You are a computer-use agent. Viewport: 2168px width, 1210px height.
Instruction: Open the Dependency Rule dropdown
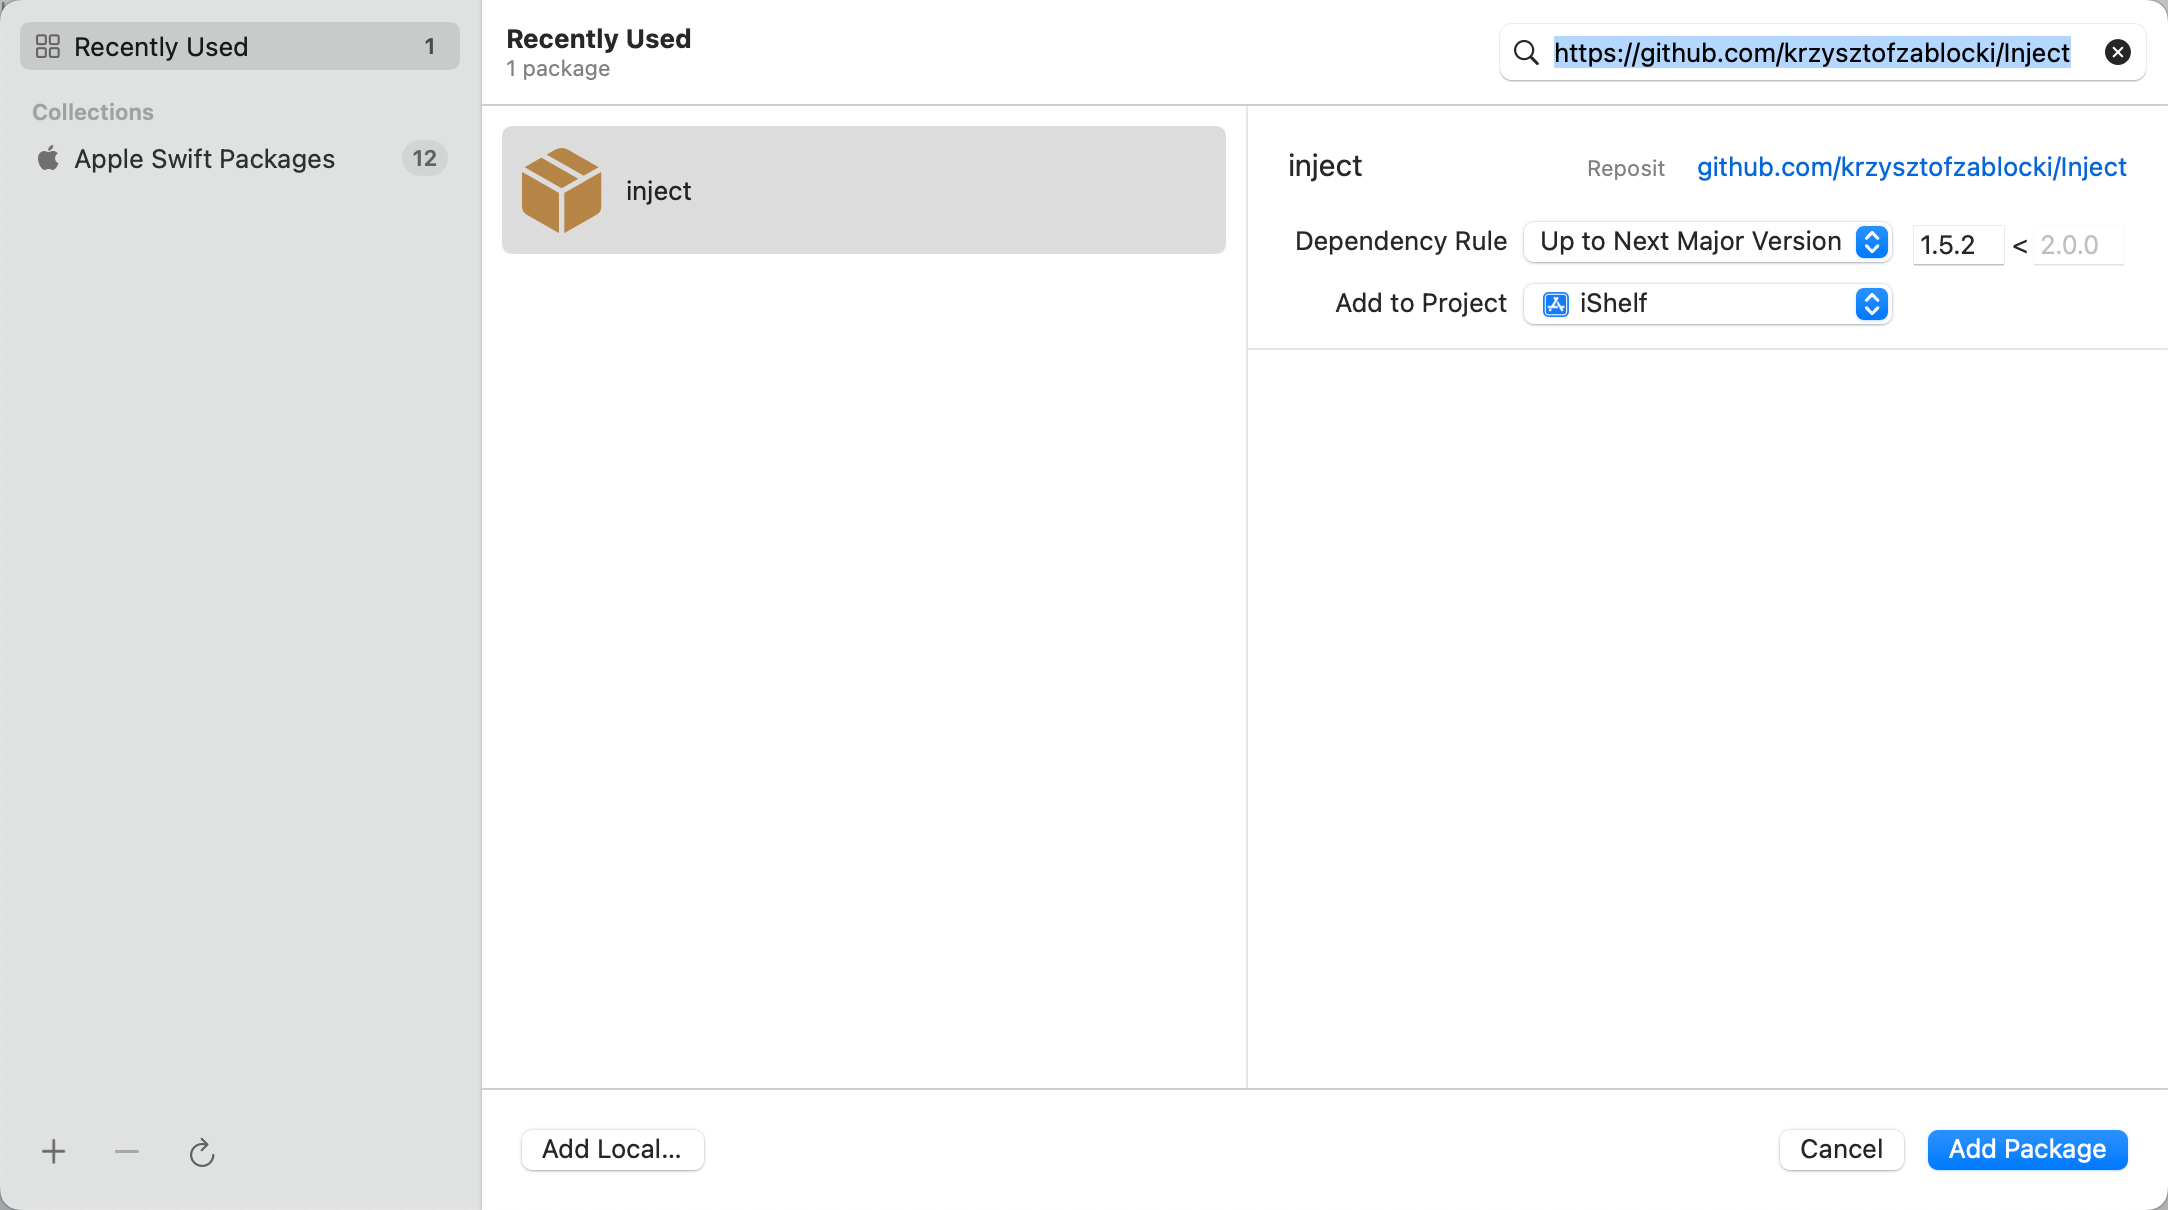(1706, 242)
